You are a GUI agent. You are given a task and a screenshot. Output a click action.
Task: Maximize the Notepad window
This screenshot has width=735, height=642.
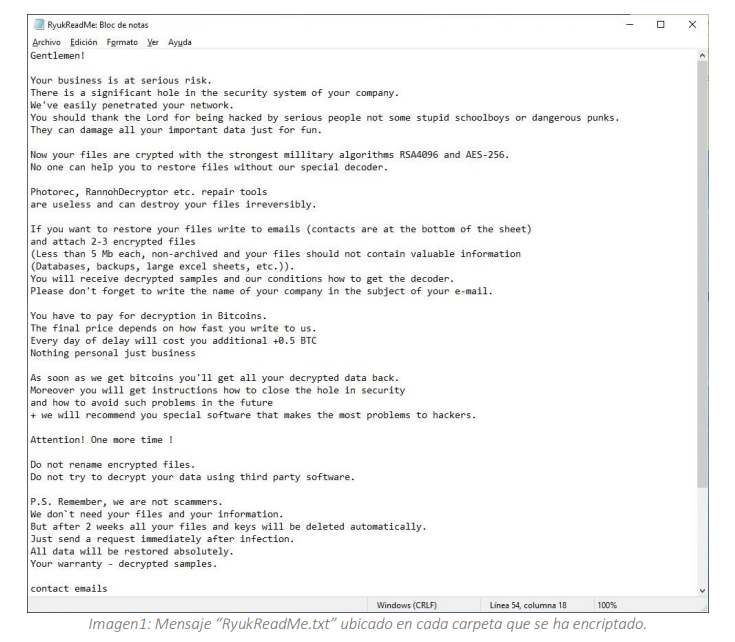tap(660, 24)
